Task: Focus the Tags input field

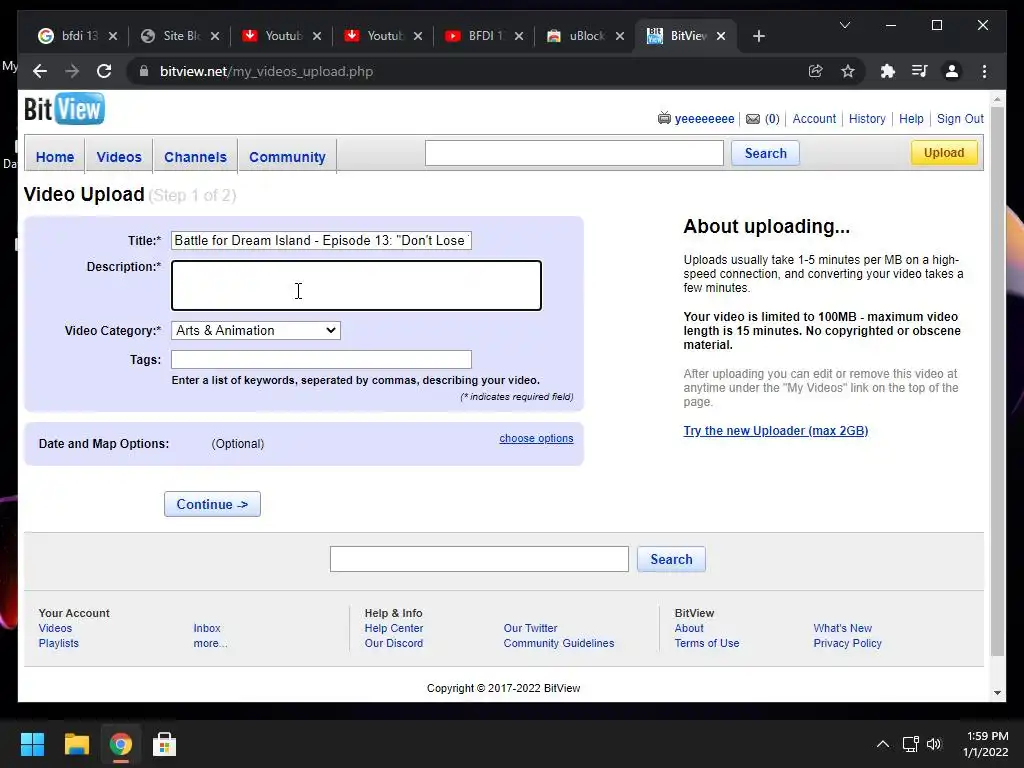Action: [321, 359]
